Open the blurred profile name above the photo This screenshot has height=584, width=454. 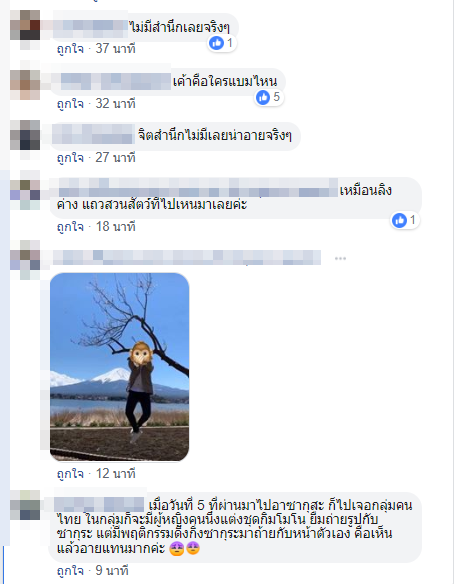187,257
